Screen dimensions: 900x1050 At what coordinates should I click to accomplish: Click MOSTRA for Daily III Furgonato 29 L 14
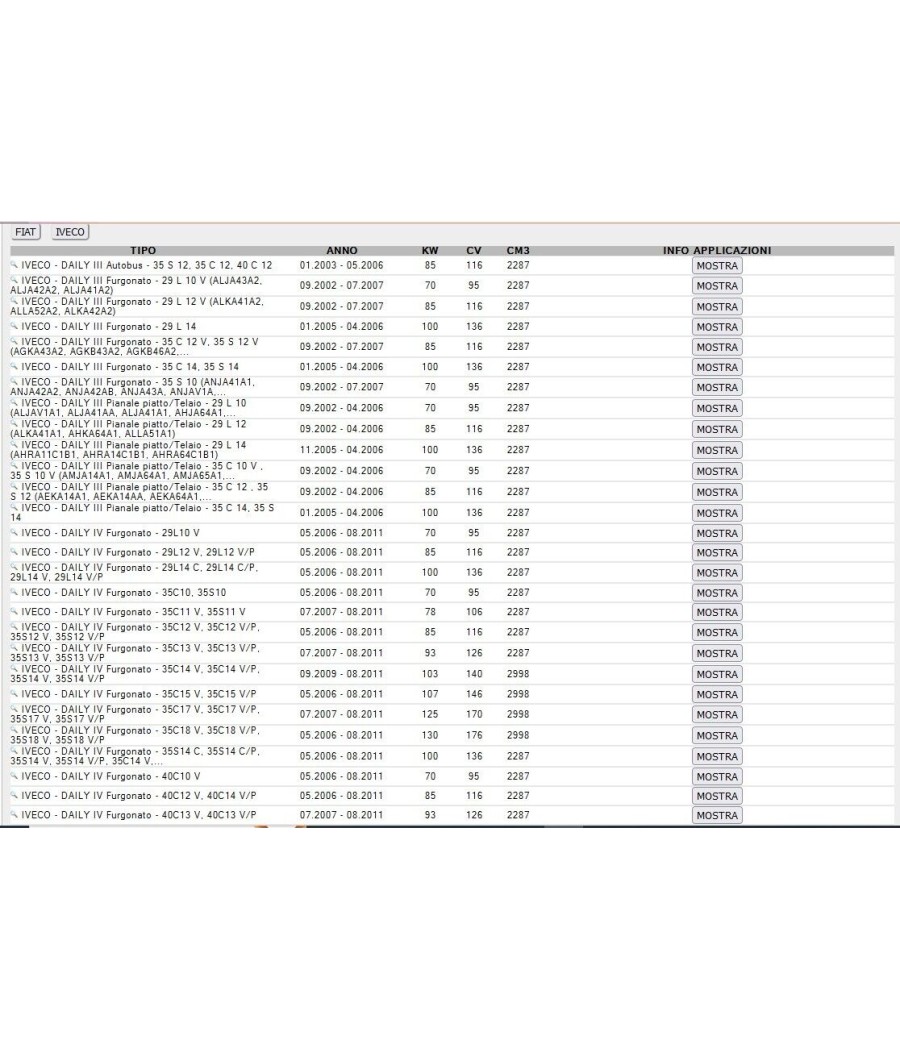point(717,327)
